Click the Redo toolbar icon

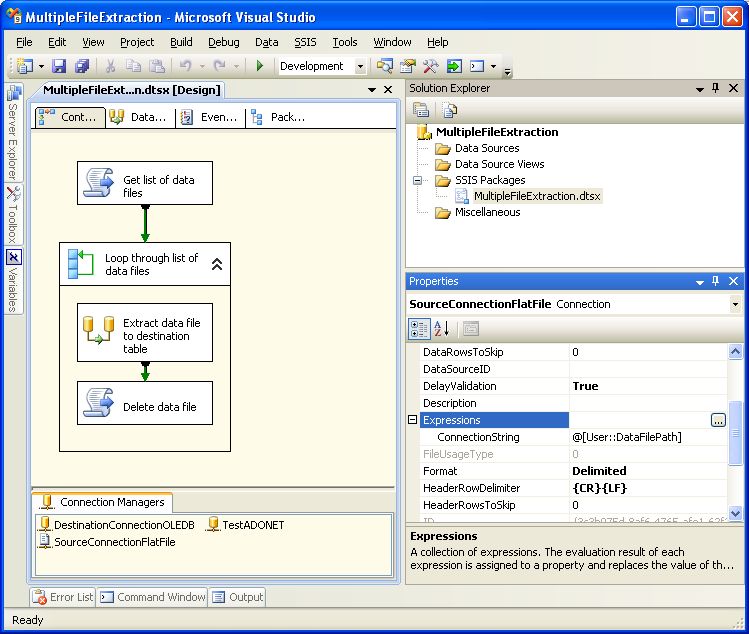[x=220, y=66]
